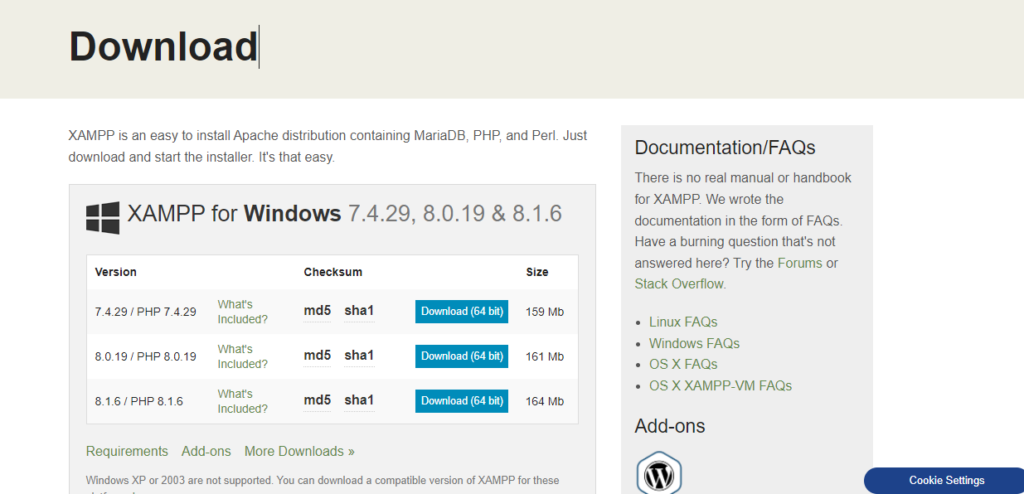Visit the Forums link
The width and height of the screenshot is (1024, 494).
(800, 263)
